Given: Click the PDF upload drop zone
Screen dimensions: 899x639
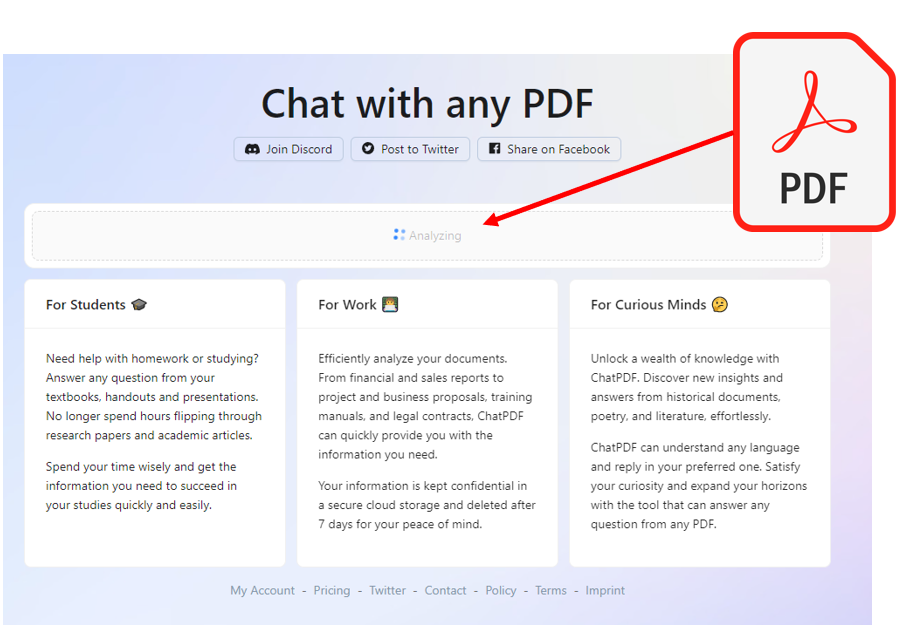Looking at the screenshot, I should click(427, 236).
